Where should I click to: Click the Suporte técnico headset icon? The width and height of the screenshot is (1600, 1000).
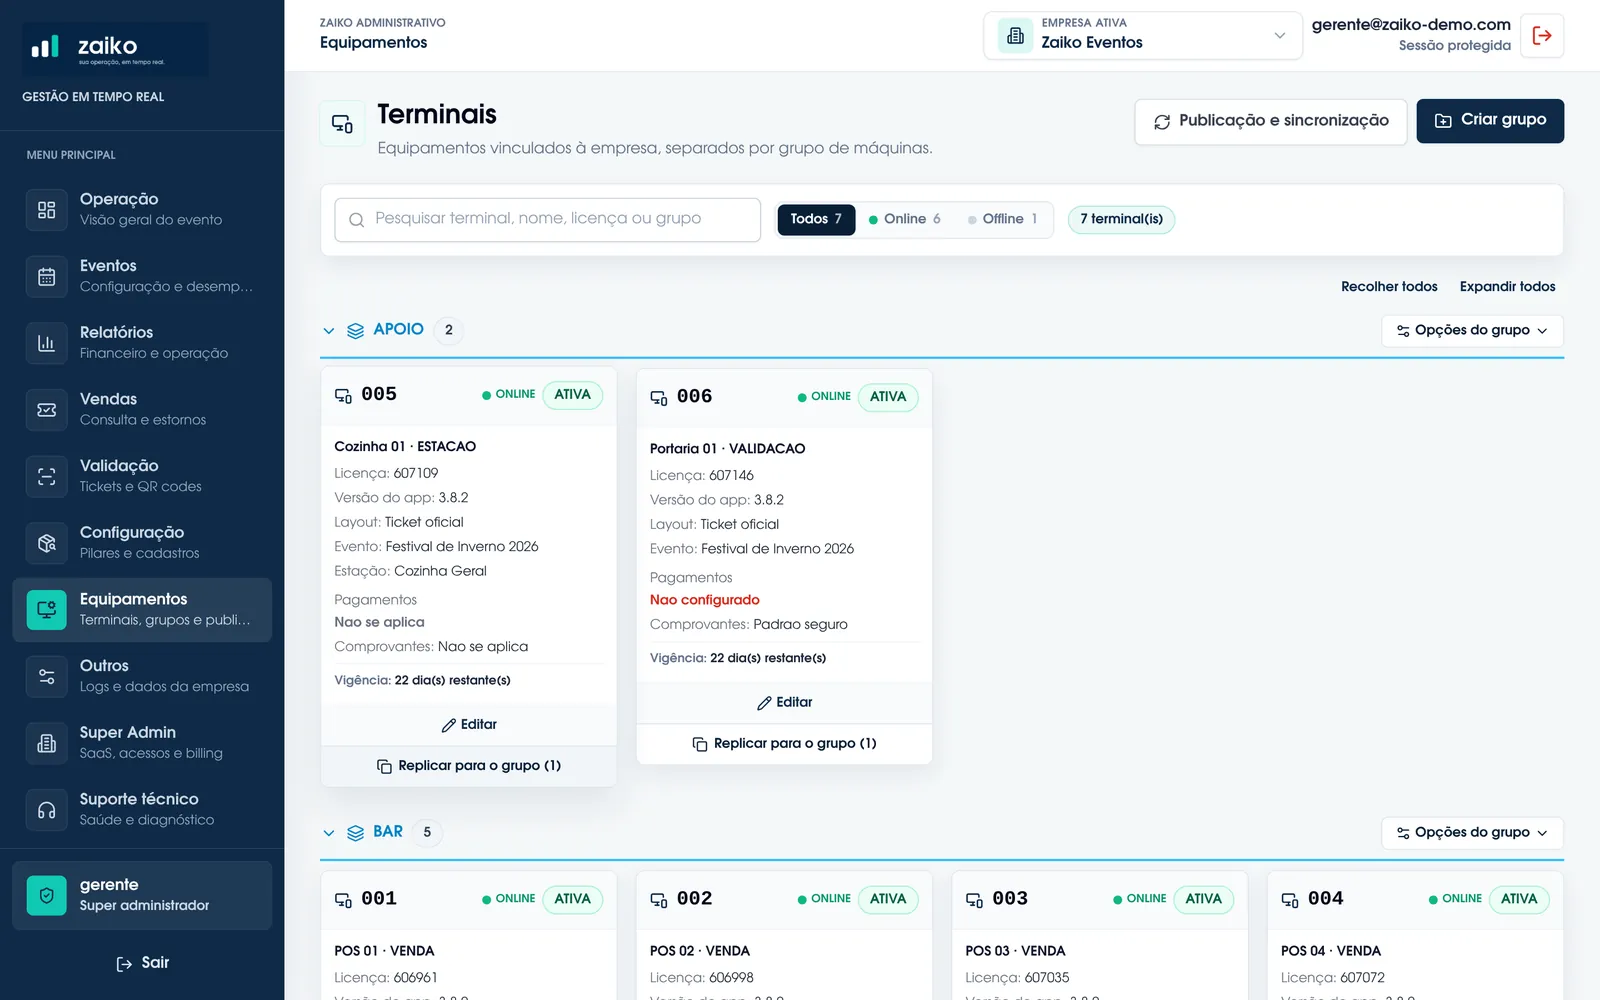tap(46, 810)
